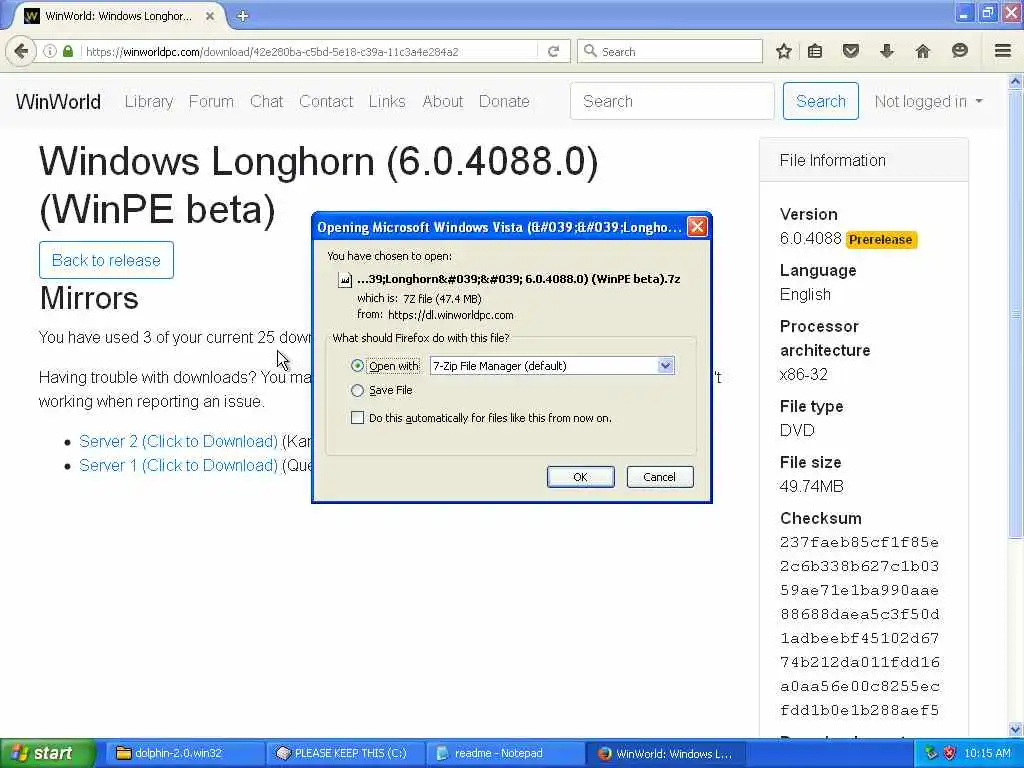This screenshot has width=1024, height=768.
Task: Close the file opening dialog with X
Action: 697,227
